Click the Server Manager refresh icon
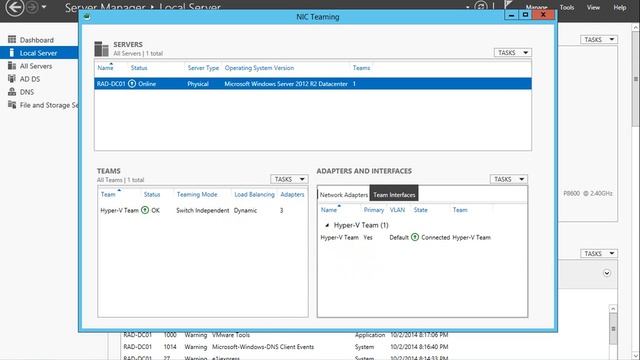Image resolution: width=640 pixels, height=360 pixels. 481,7
